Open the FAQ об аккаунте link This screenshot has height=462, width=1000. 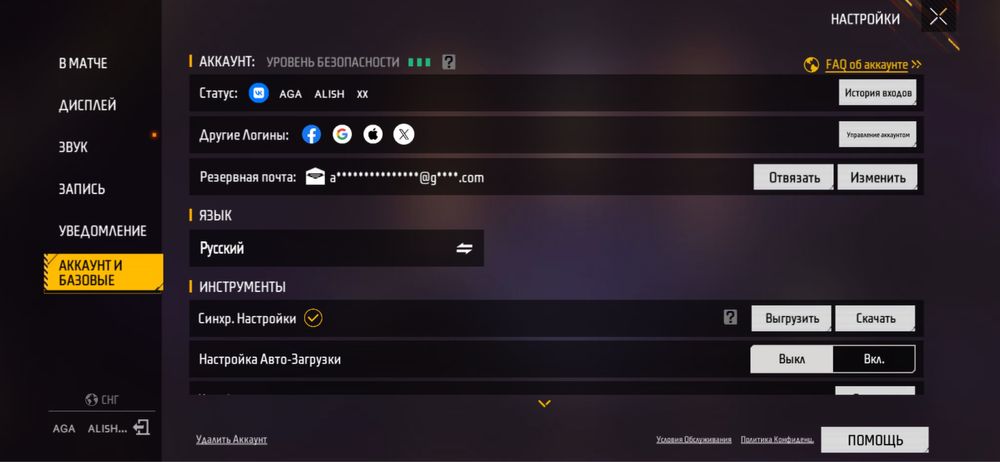tap(866, 64)
